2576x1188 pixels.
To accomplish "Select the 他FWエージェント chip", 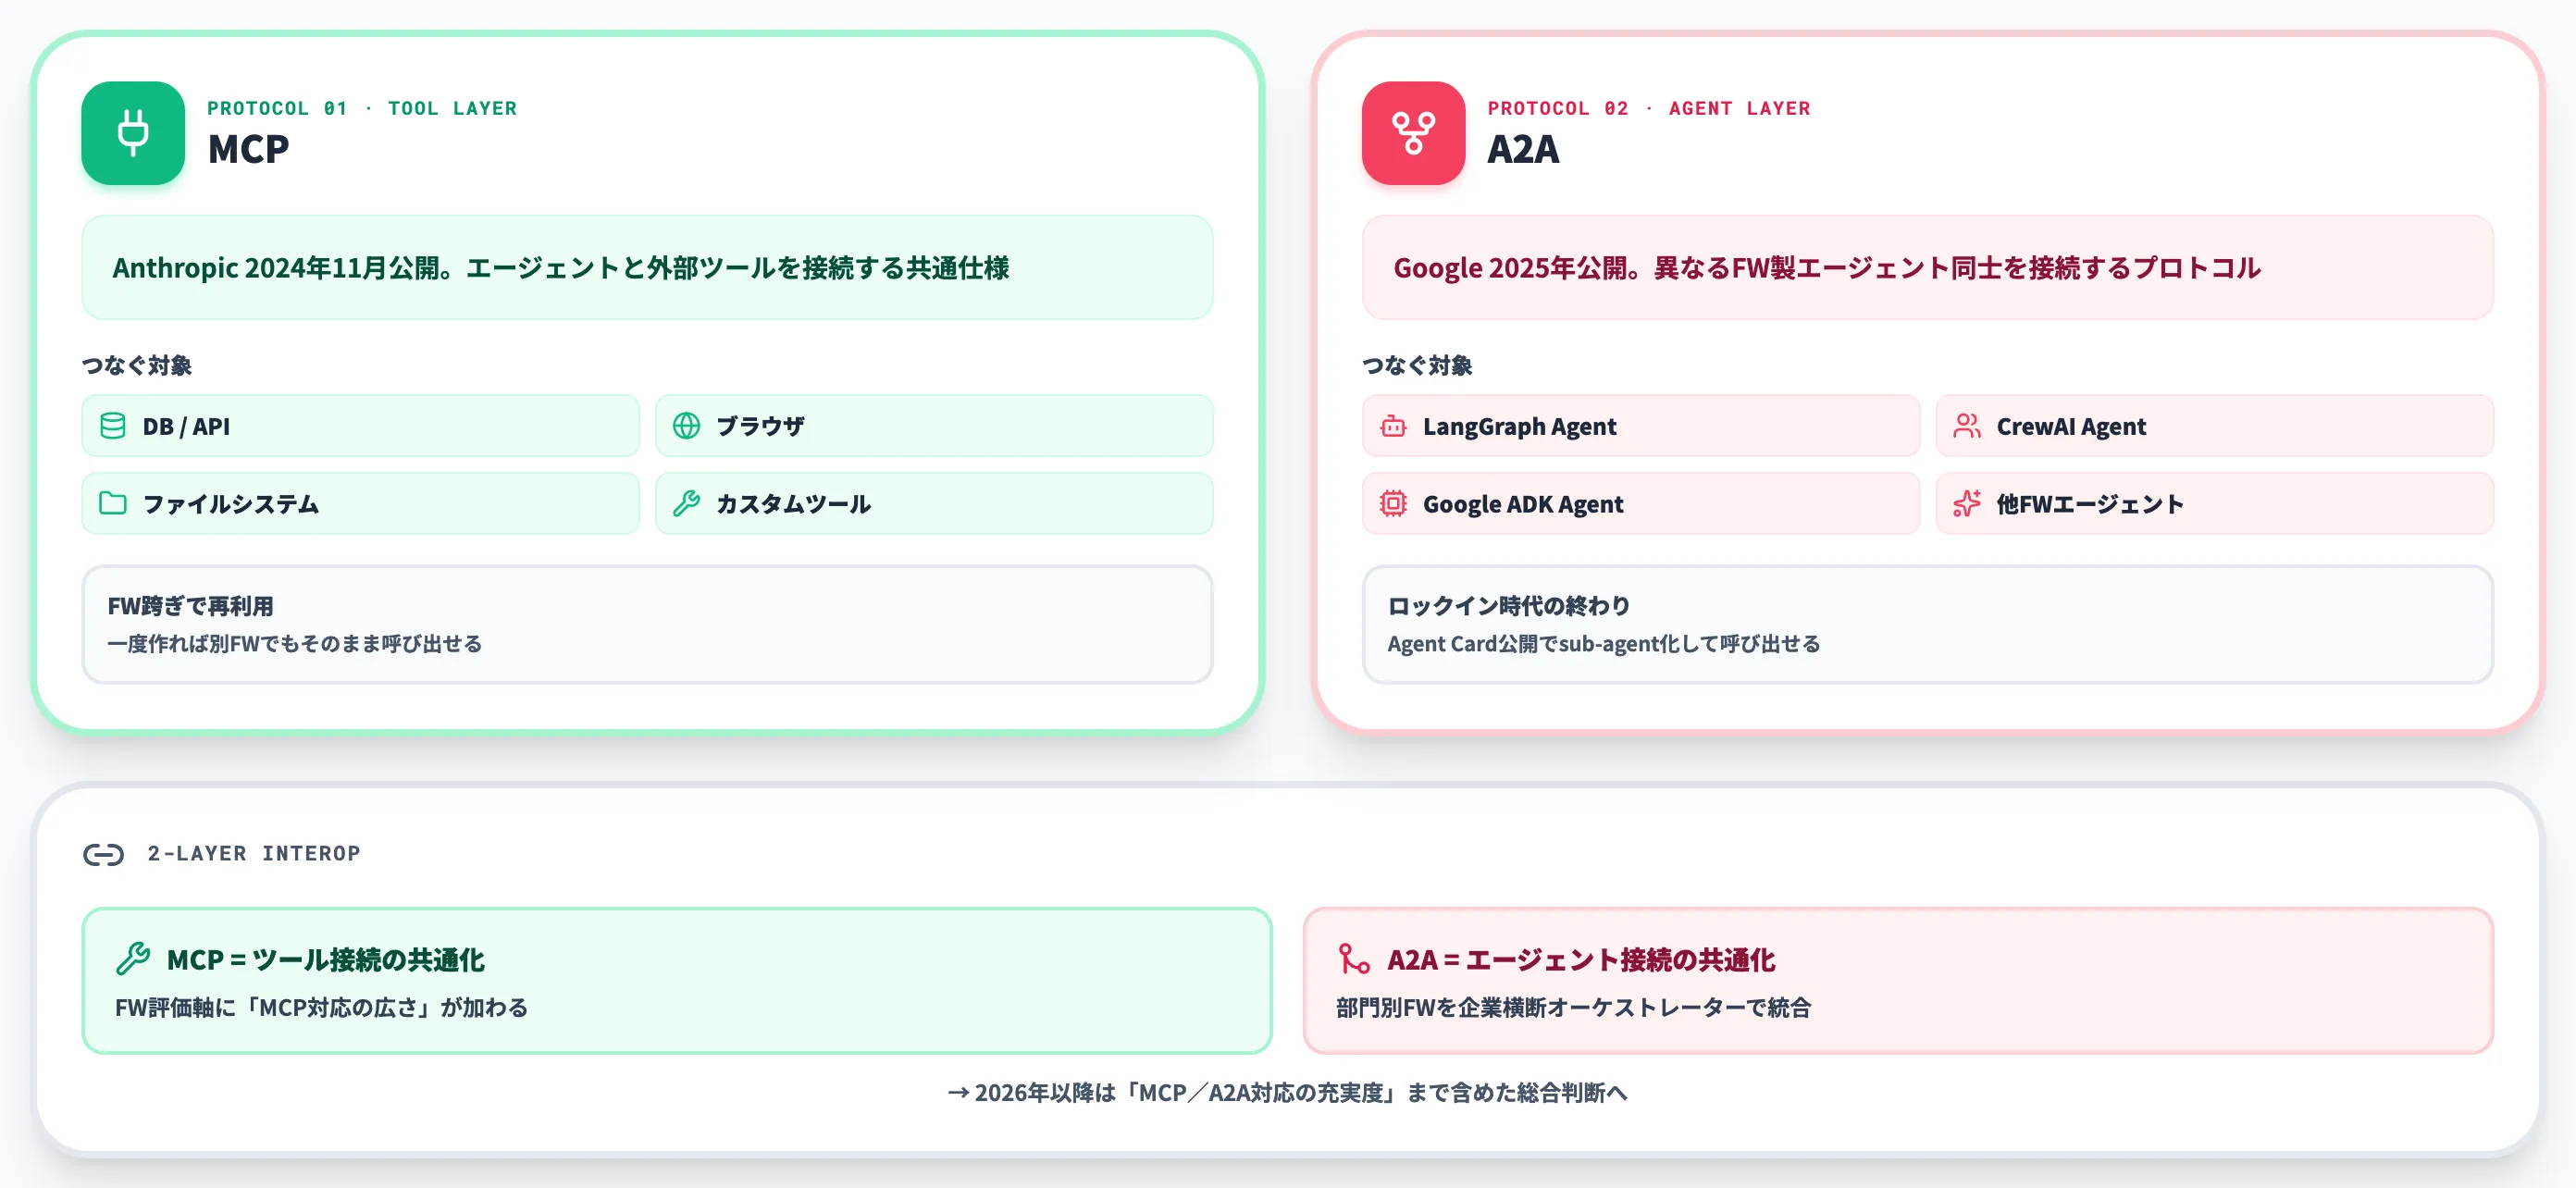I will click(x=2215, y=503).
